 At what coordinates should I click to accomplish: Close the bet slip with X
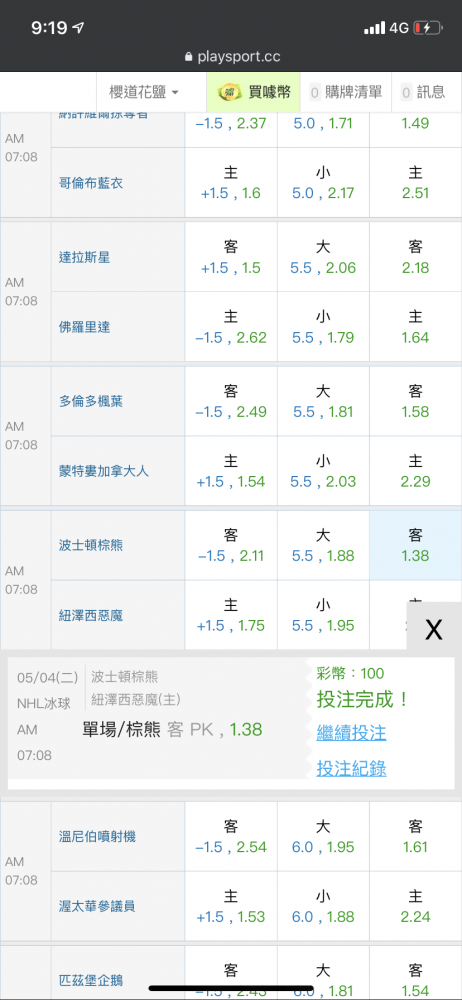(x=434, y=629)
